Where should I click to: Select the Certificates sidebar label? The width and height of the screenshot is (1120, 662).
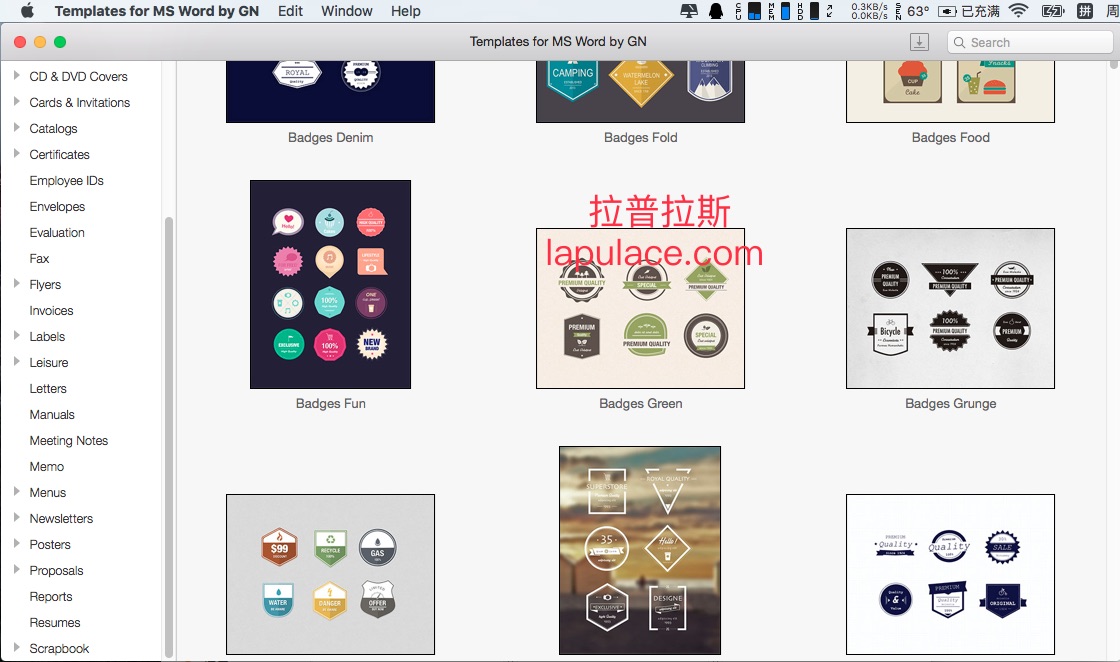(x=59, y=154)
